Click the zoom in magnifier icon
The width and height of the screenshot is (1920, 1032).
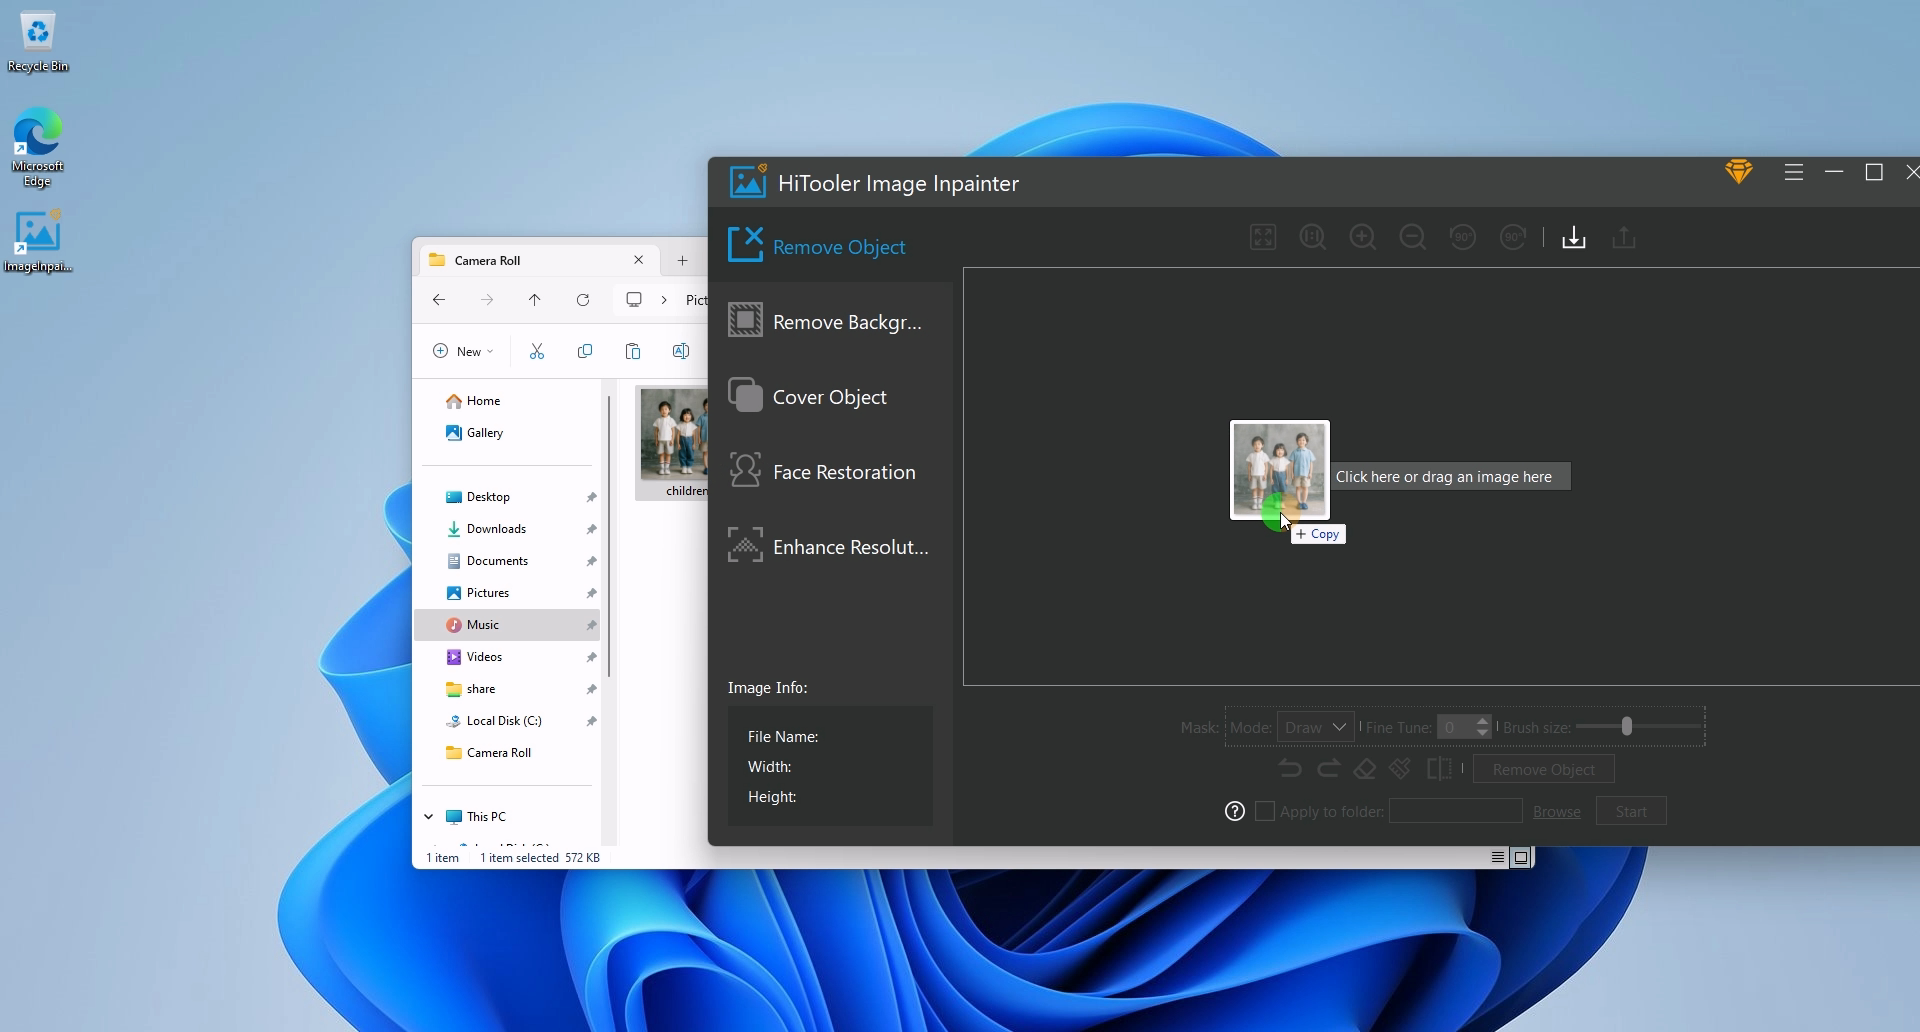[x=1362, y=238]
